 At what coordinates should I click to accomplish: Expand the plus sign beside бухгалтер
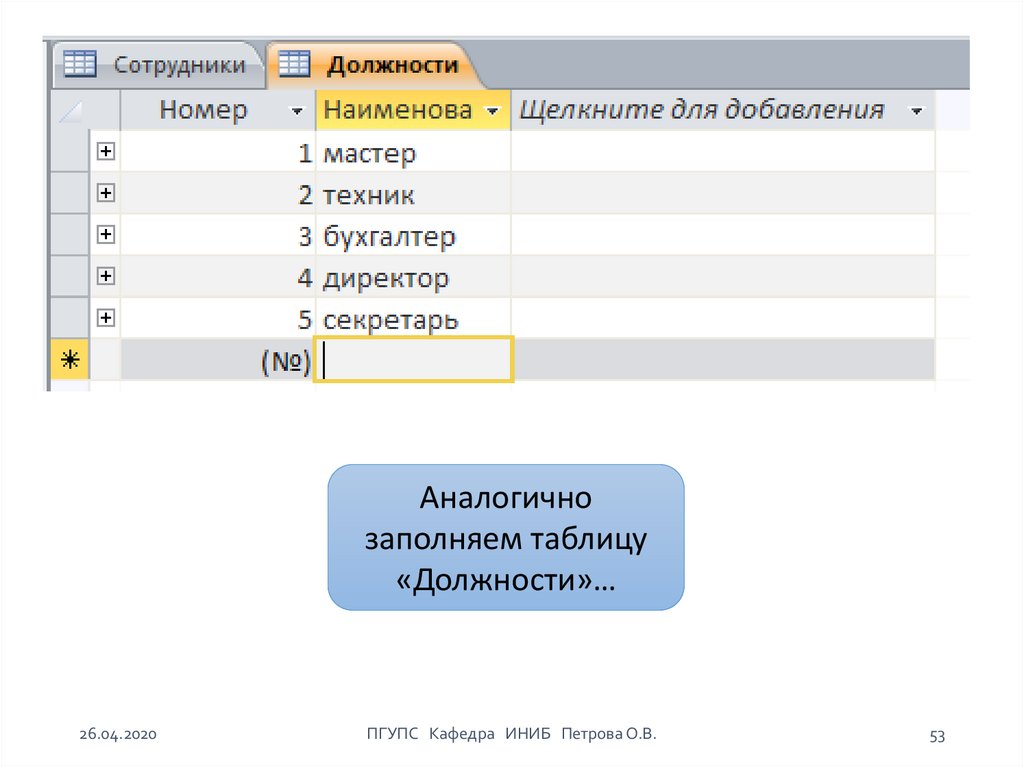click(x=105, y=235)
